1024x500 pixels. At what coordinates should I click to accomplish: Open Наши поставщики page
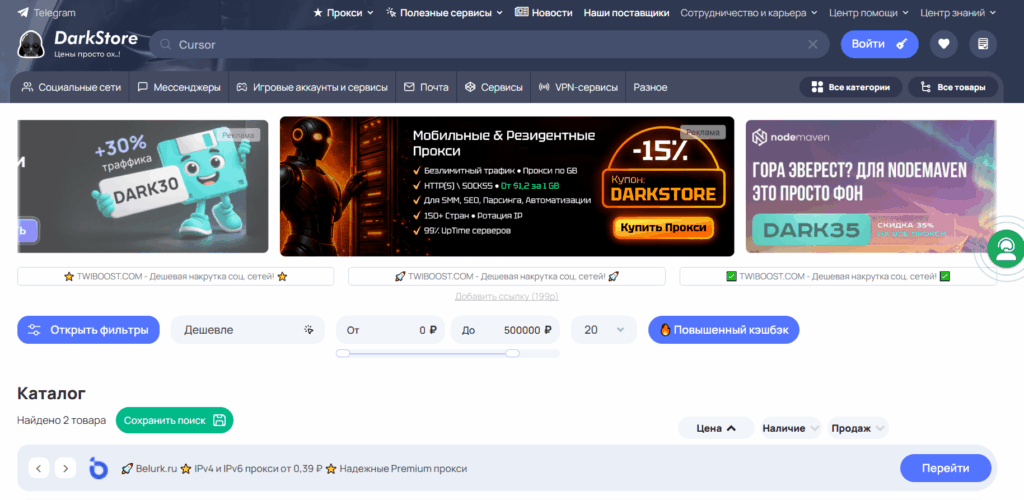[626, 12]
